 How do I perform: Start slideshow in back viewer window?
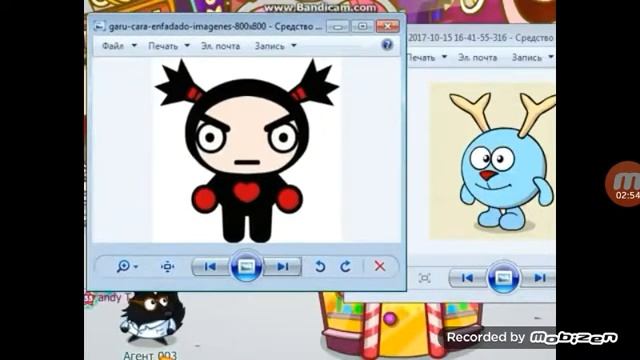coord(503,278)
